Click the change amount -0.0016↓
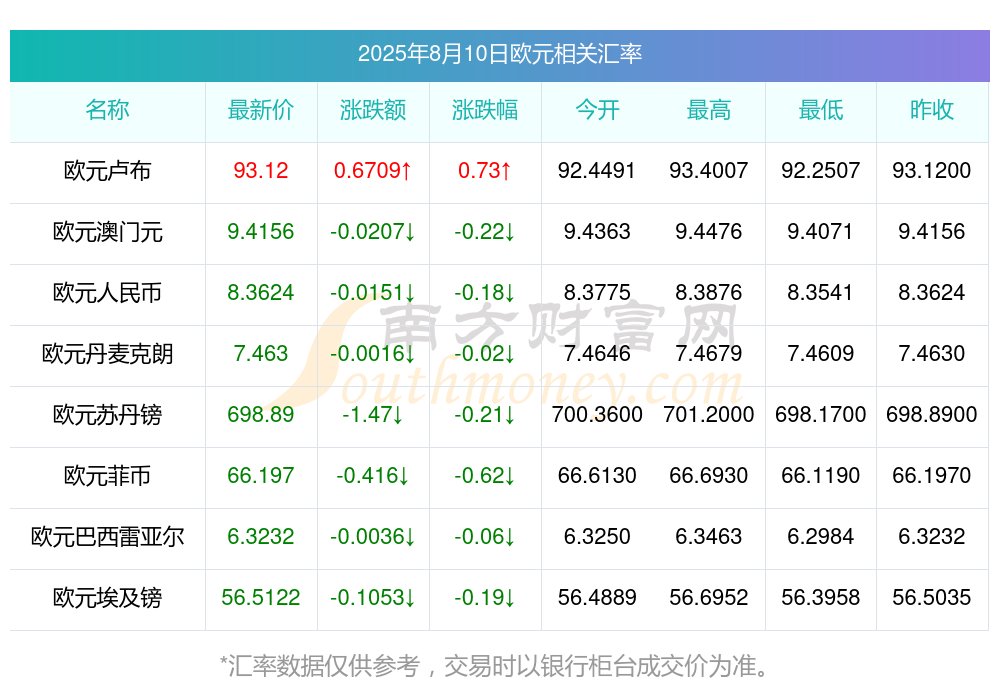Viewport: 1000px width, 698px height. pyautogui.click(x=373, y=353)
